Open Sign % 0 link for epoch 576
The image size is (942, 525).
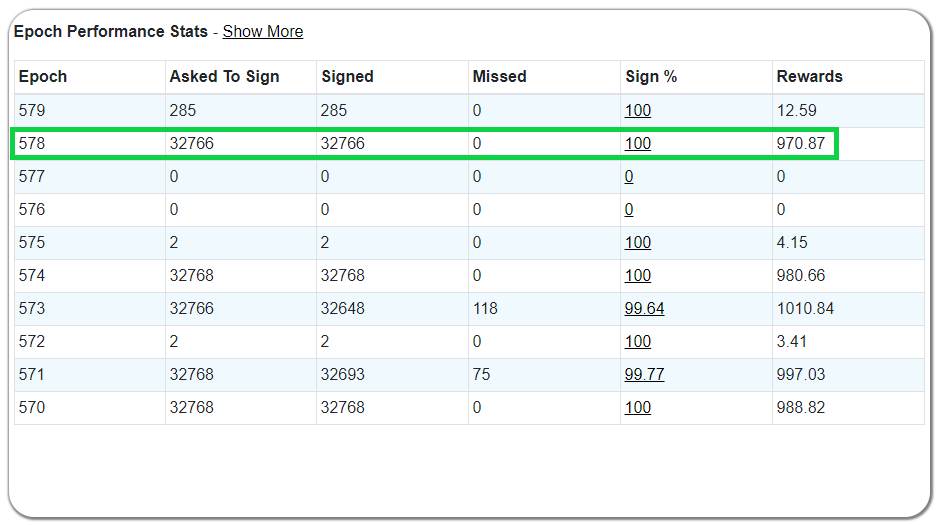[x=628, y=210]
